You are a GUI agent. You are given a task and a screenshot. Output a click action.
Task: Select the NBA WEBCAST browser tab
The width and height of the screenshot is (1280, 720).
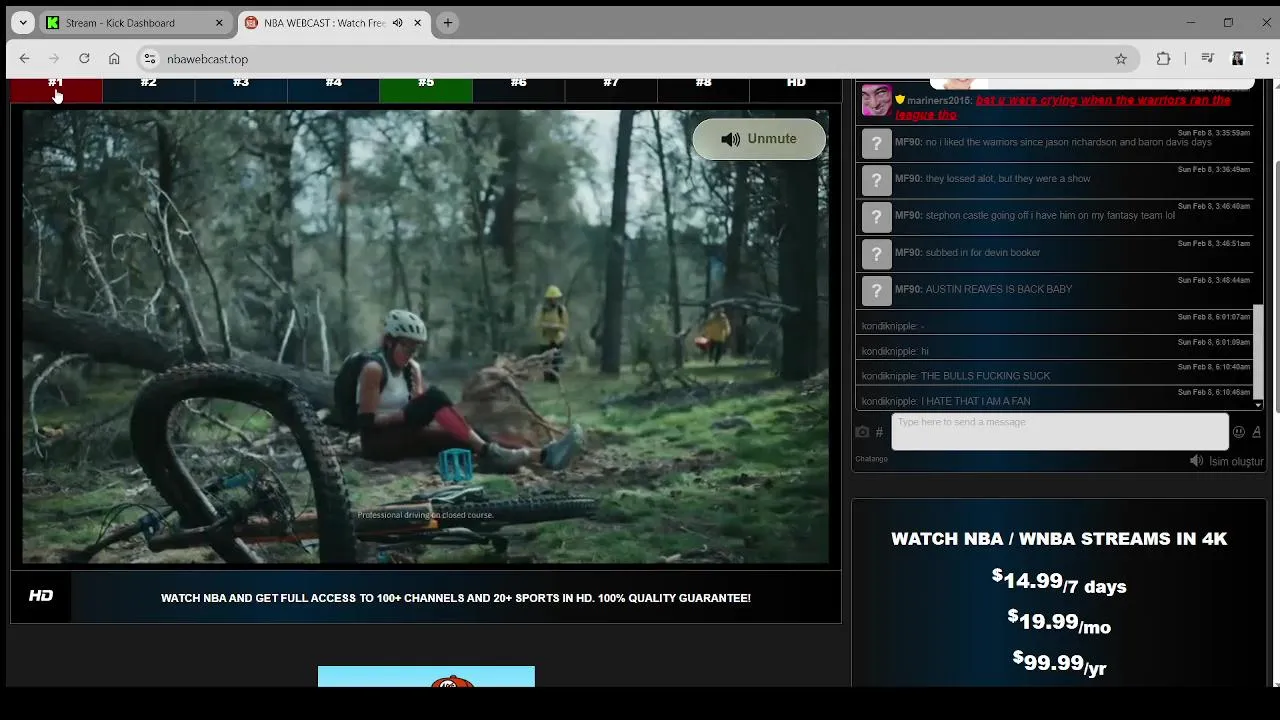coord(335,23)
